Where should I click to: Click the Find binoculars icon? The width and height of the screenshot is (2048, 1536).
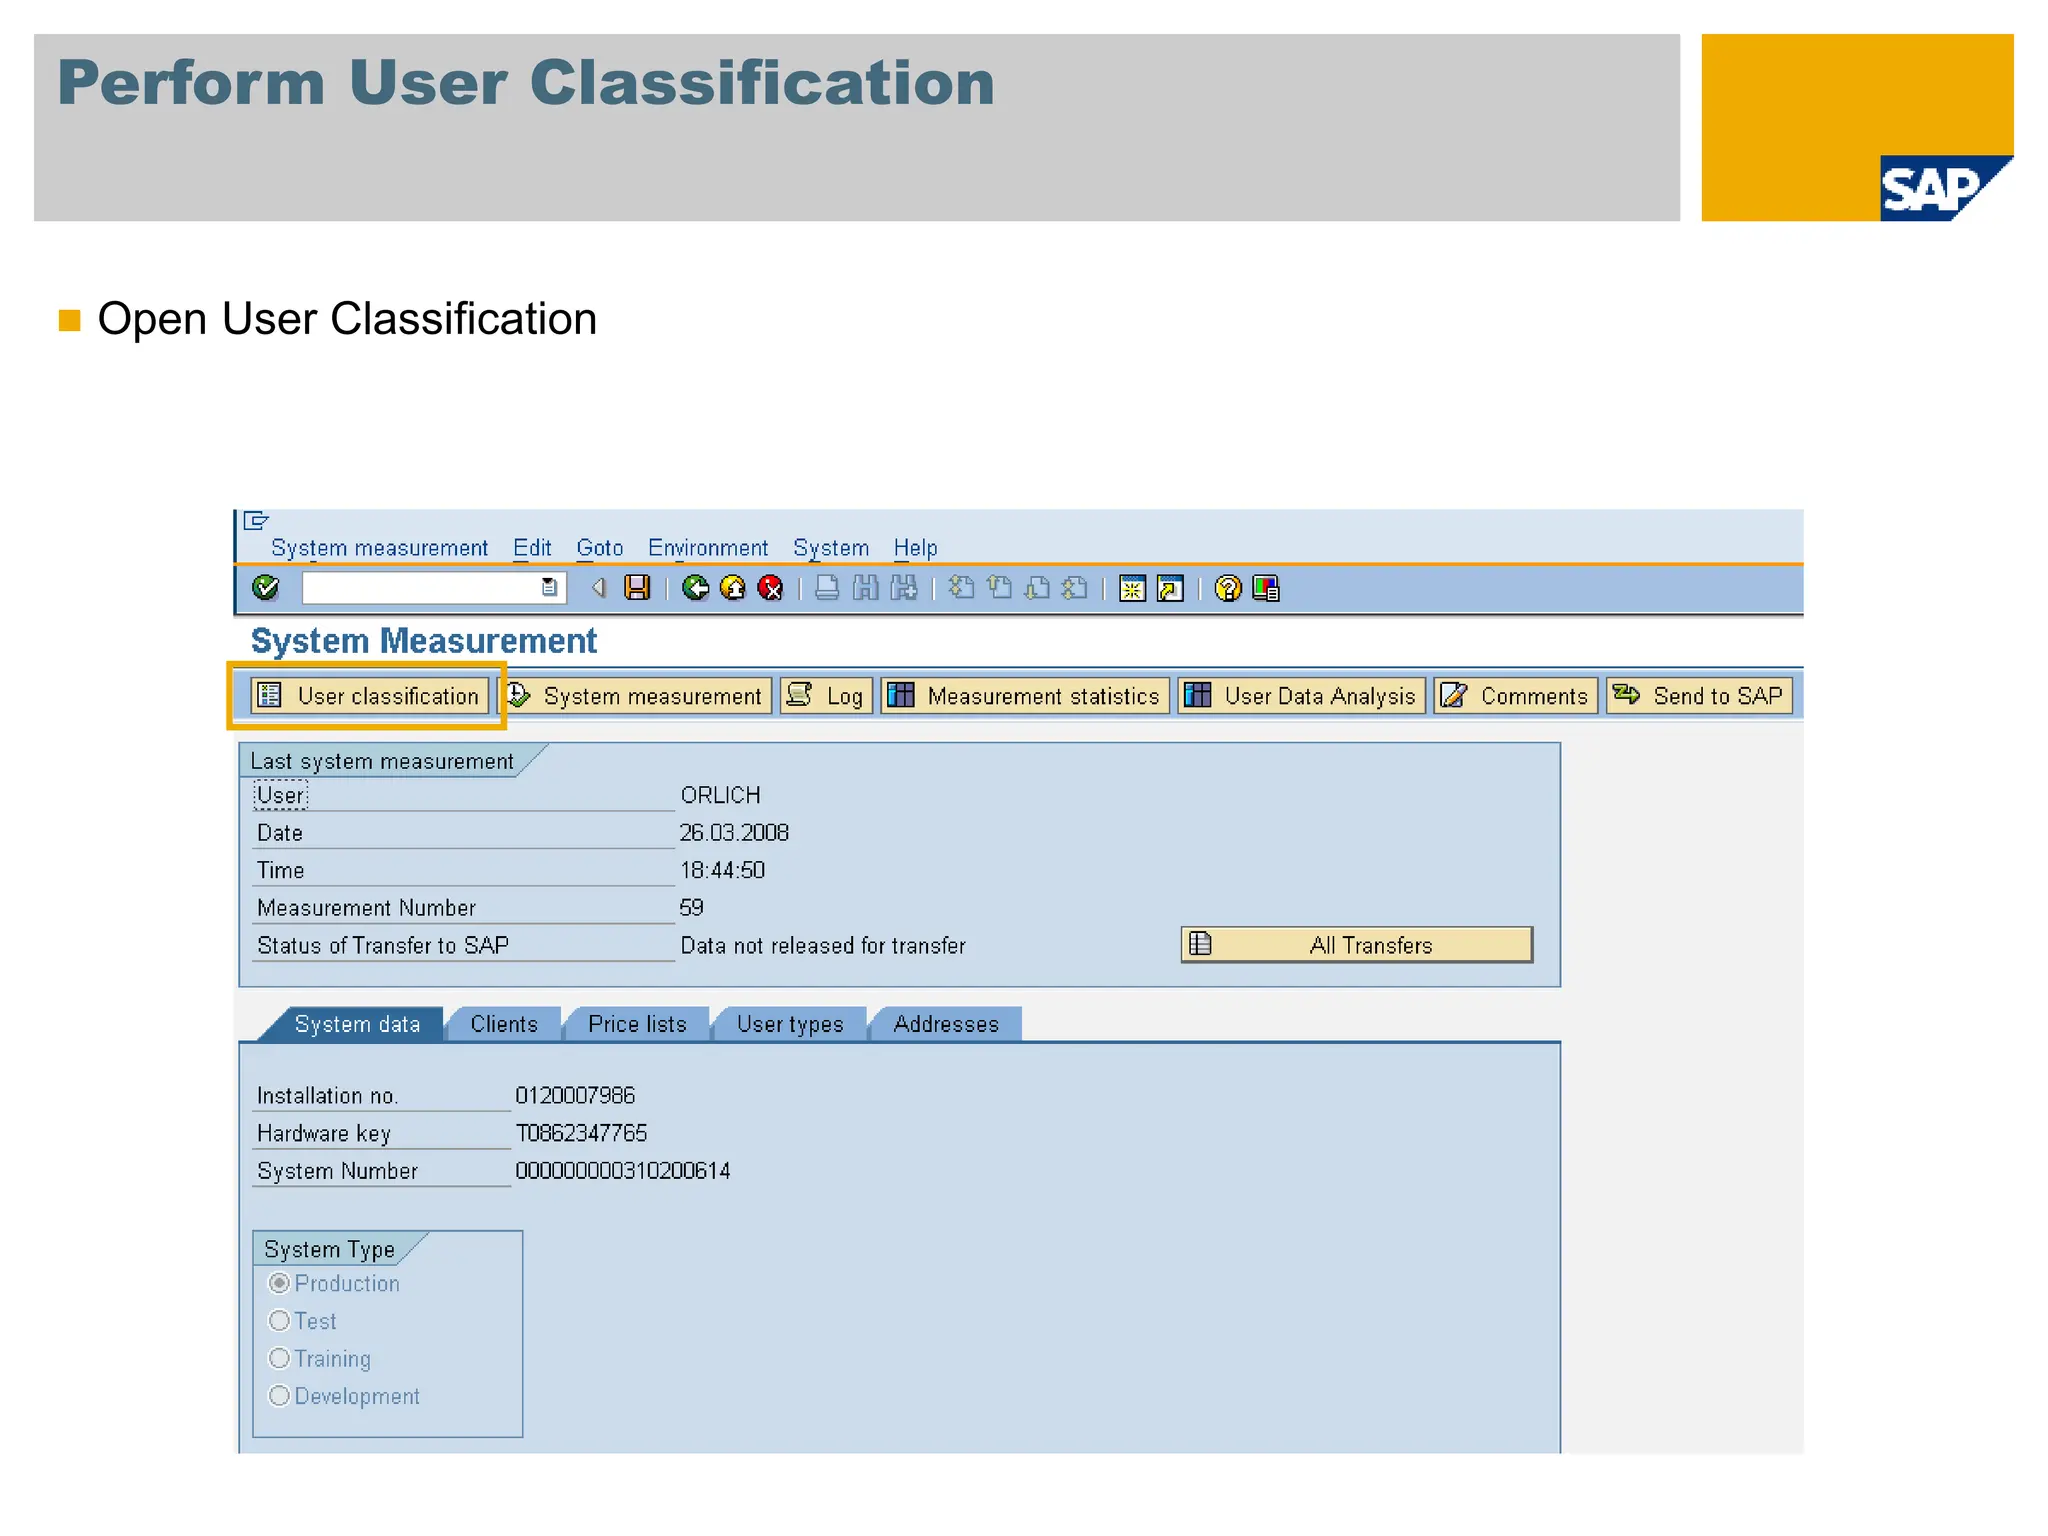point(865,588)
